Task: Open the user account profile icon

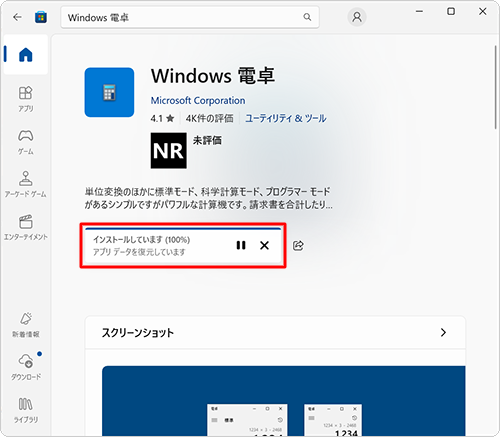Action: click(x=357, y=17)
